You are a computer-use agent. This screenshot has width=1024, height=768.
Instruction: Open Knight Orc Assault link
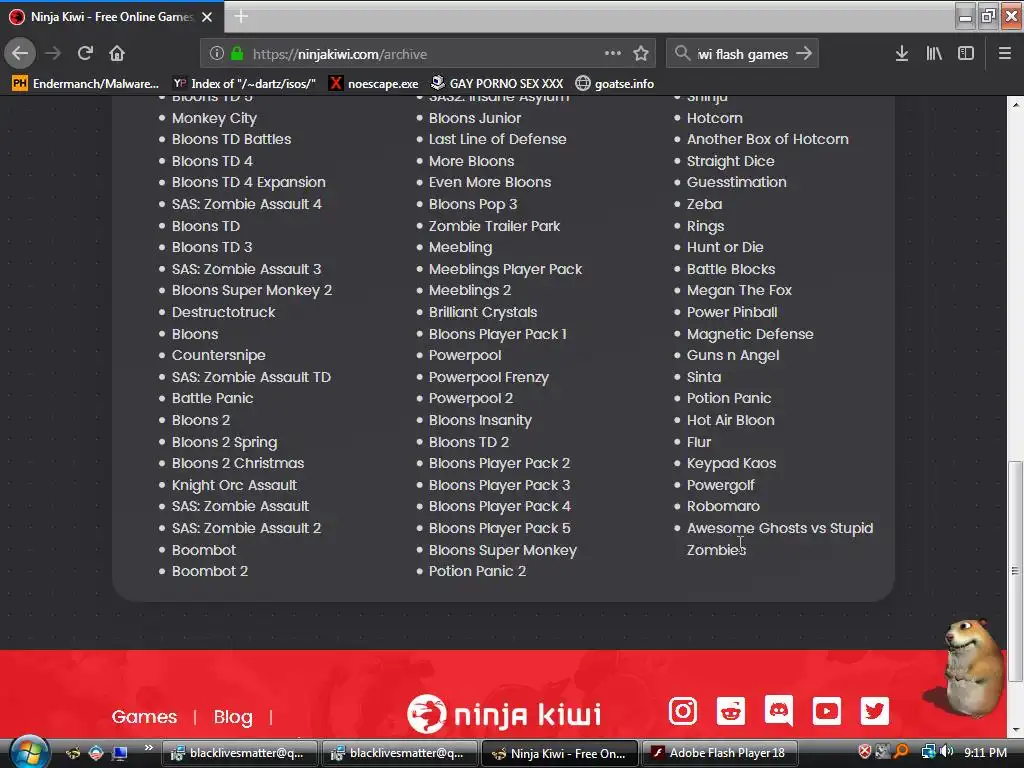click(x=234, y=485)
